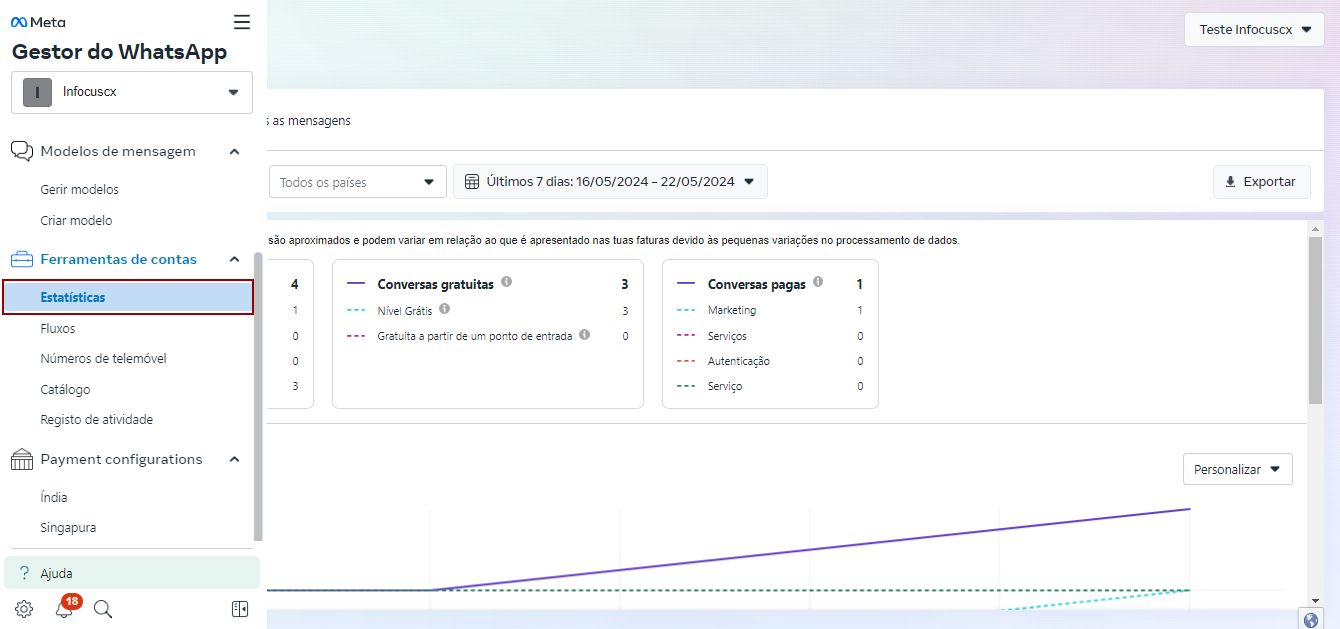The height and width of the screenshot is (629, 1340).
Task: Click the Exportar button
Action: 1261,182
